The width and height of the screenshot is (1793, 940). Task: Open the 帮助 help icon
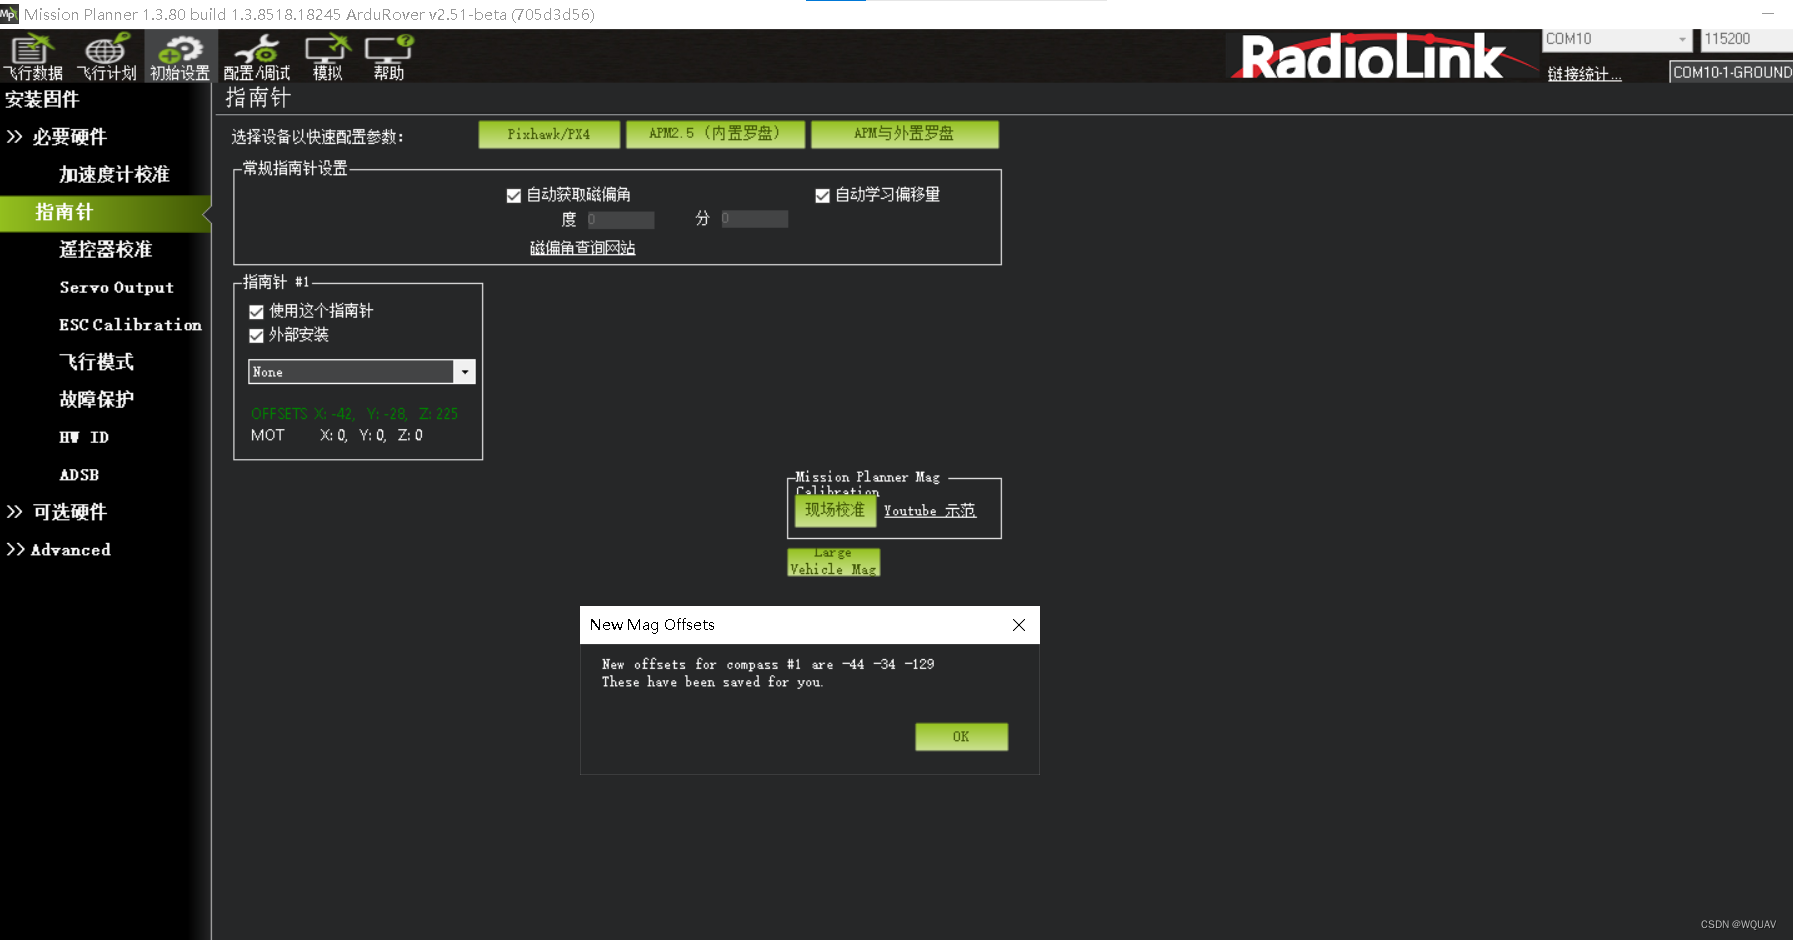coord(389,57)
